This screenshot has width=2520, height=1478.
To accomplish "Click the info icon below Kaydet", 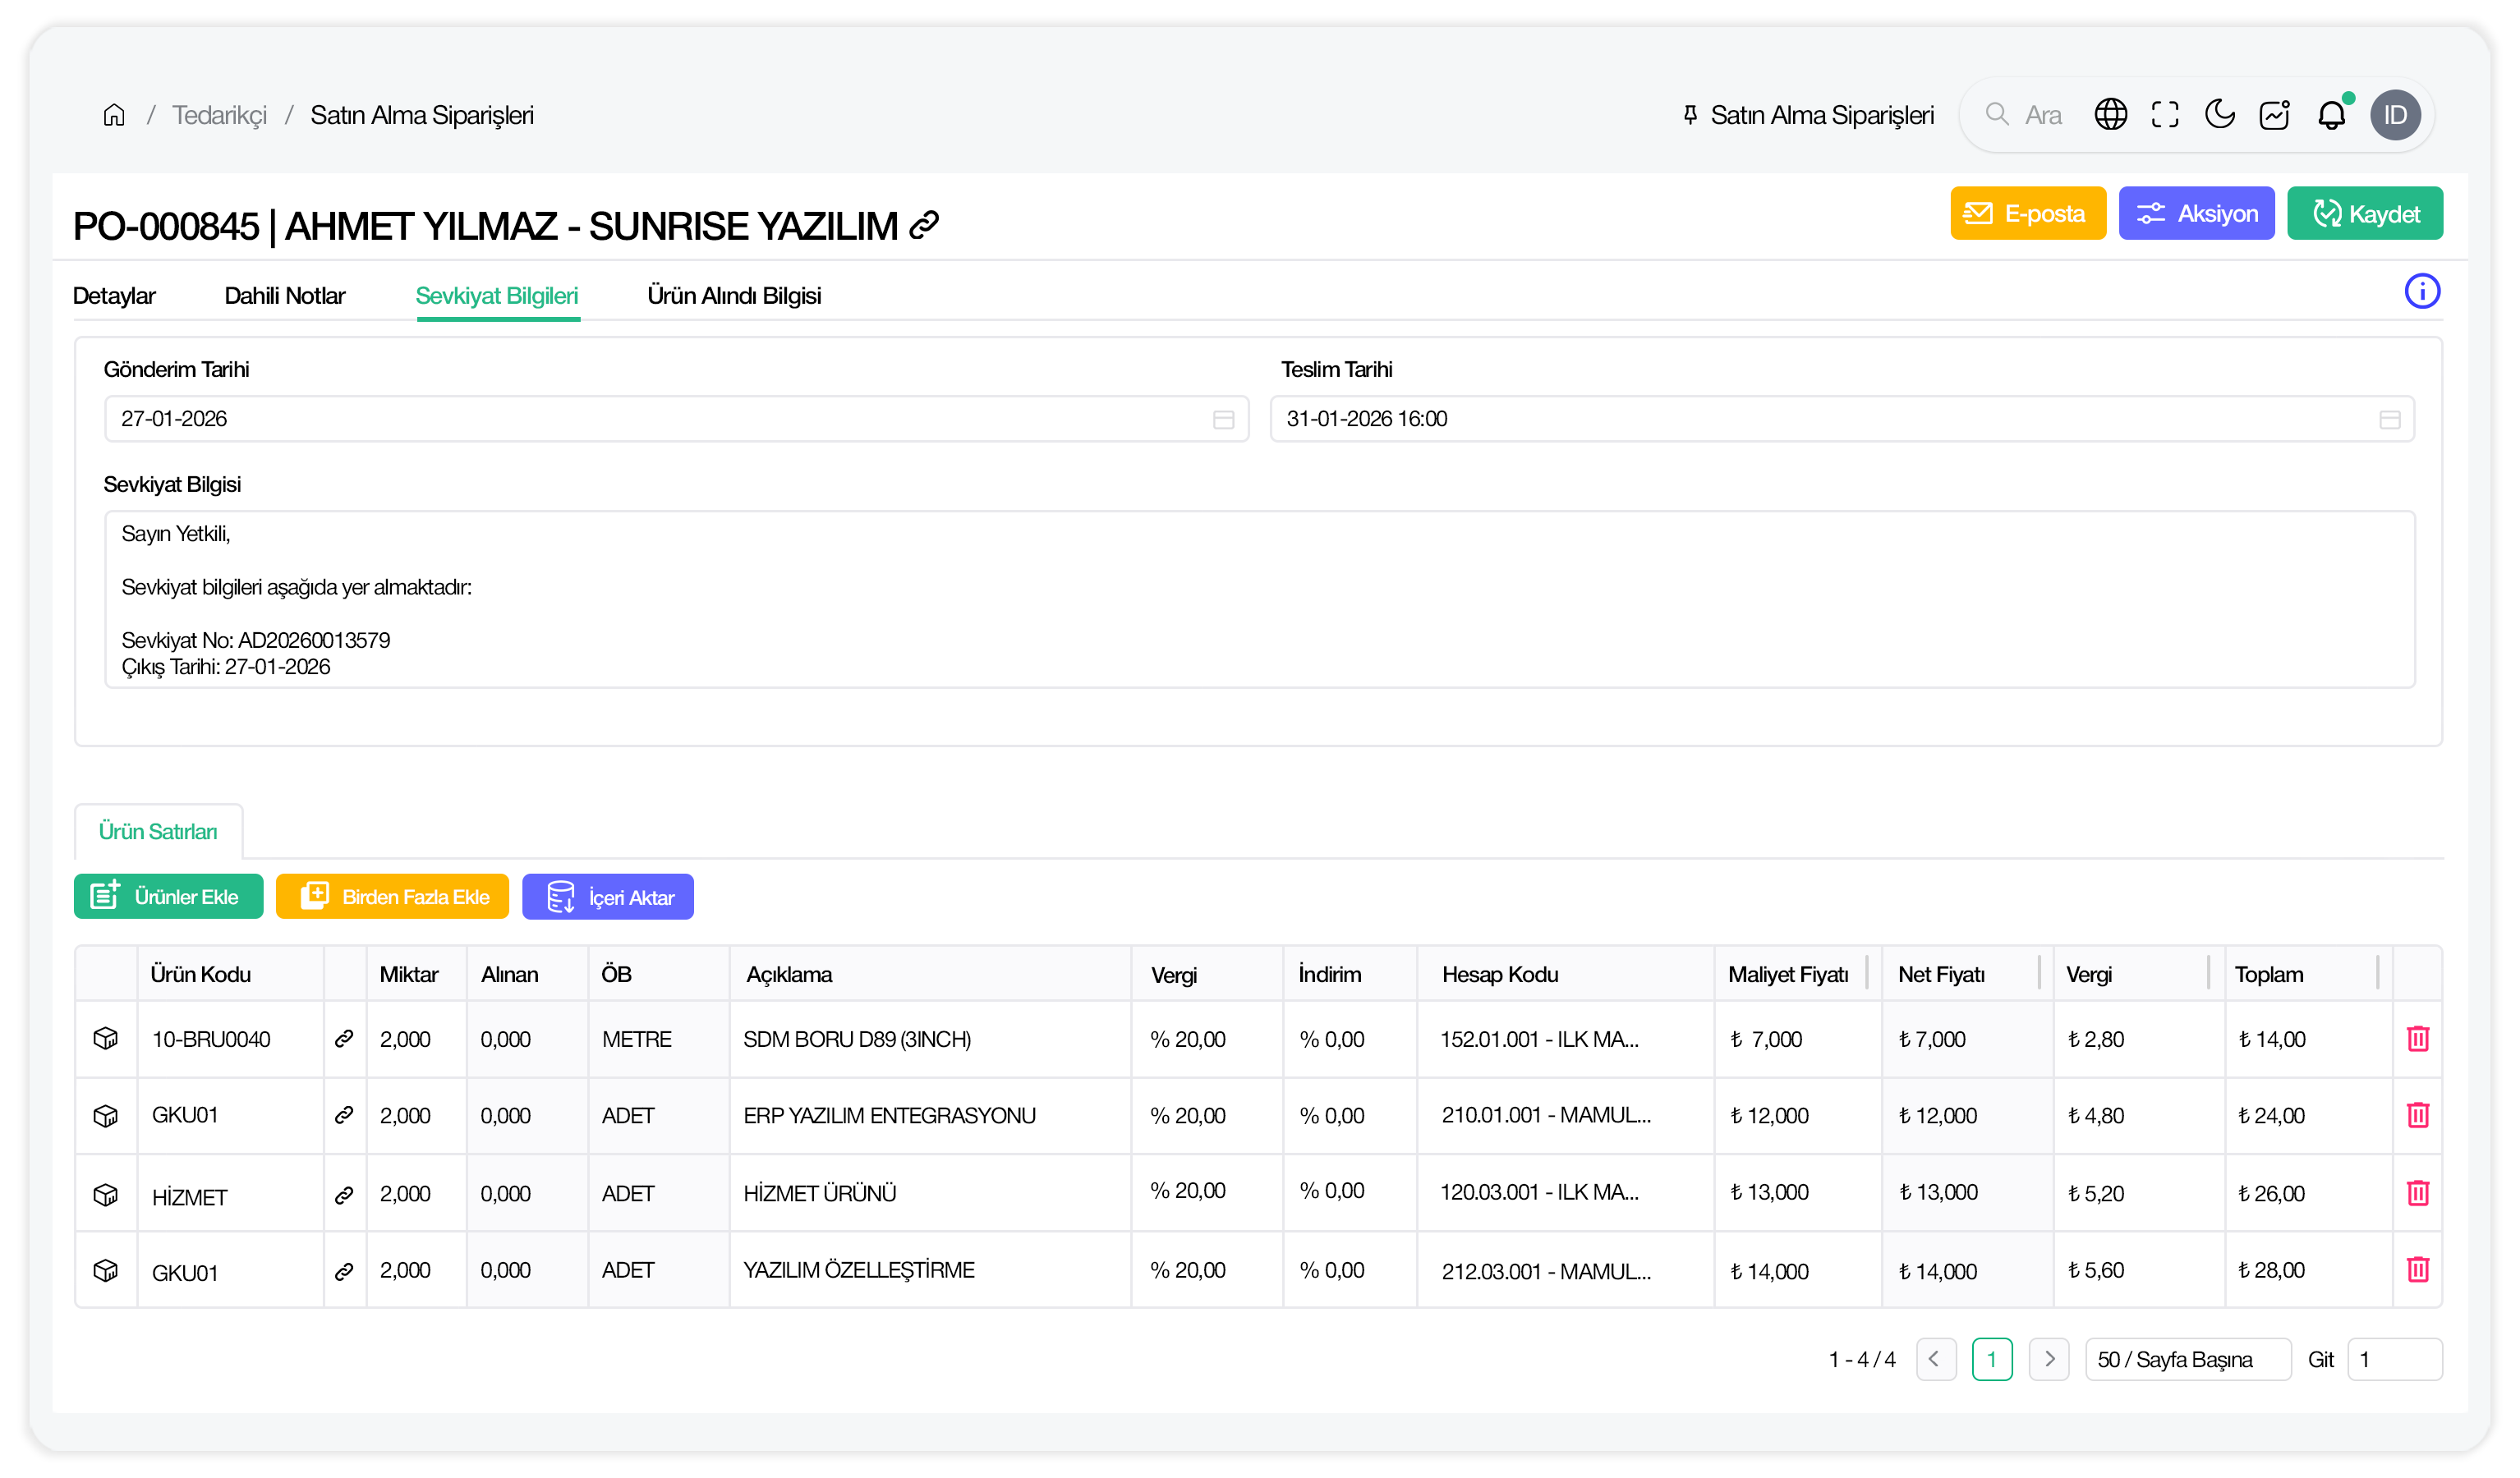I will (x=2421, y=291).
